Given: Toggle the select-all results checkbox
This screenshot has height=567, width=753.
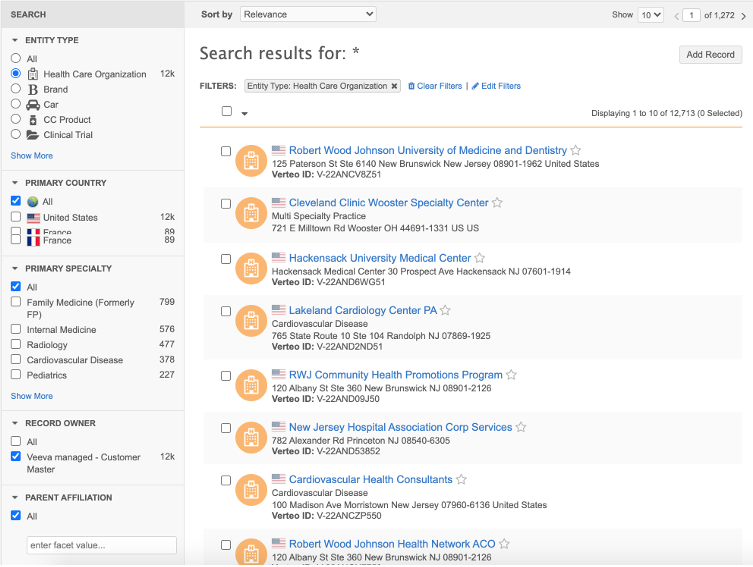Looking at the screenshot, I should tap(227, 111).
